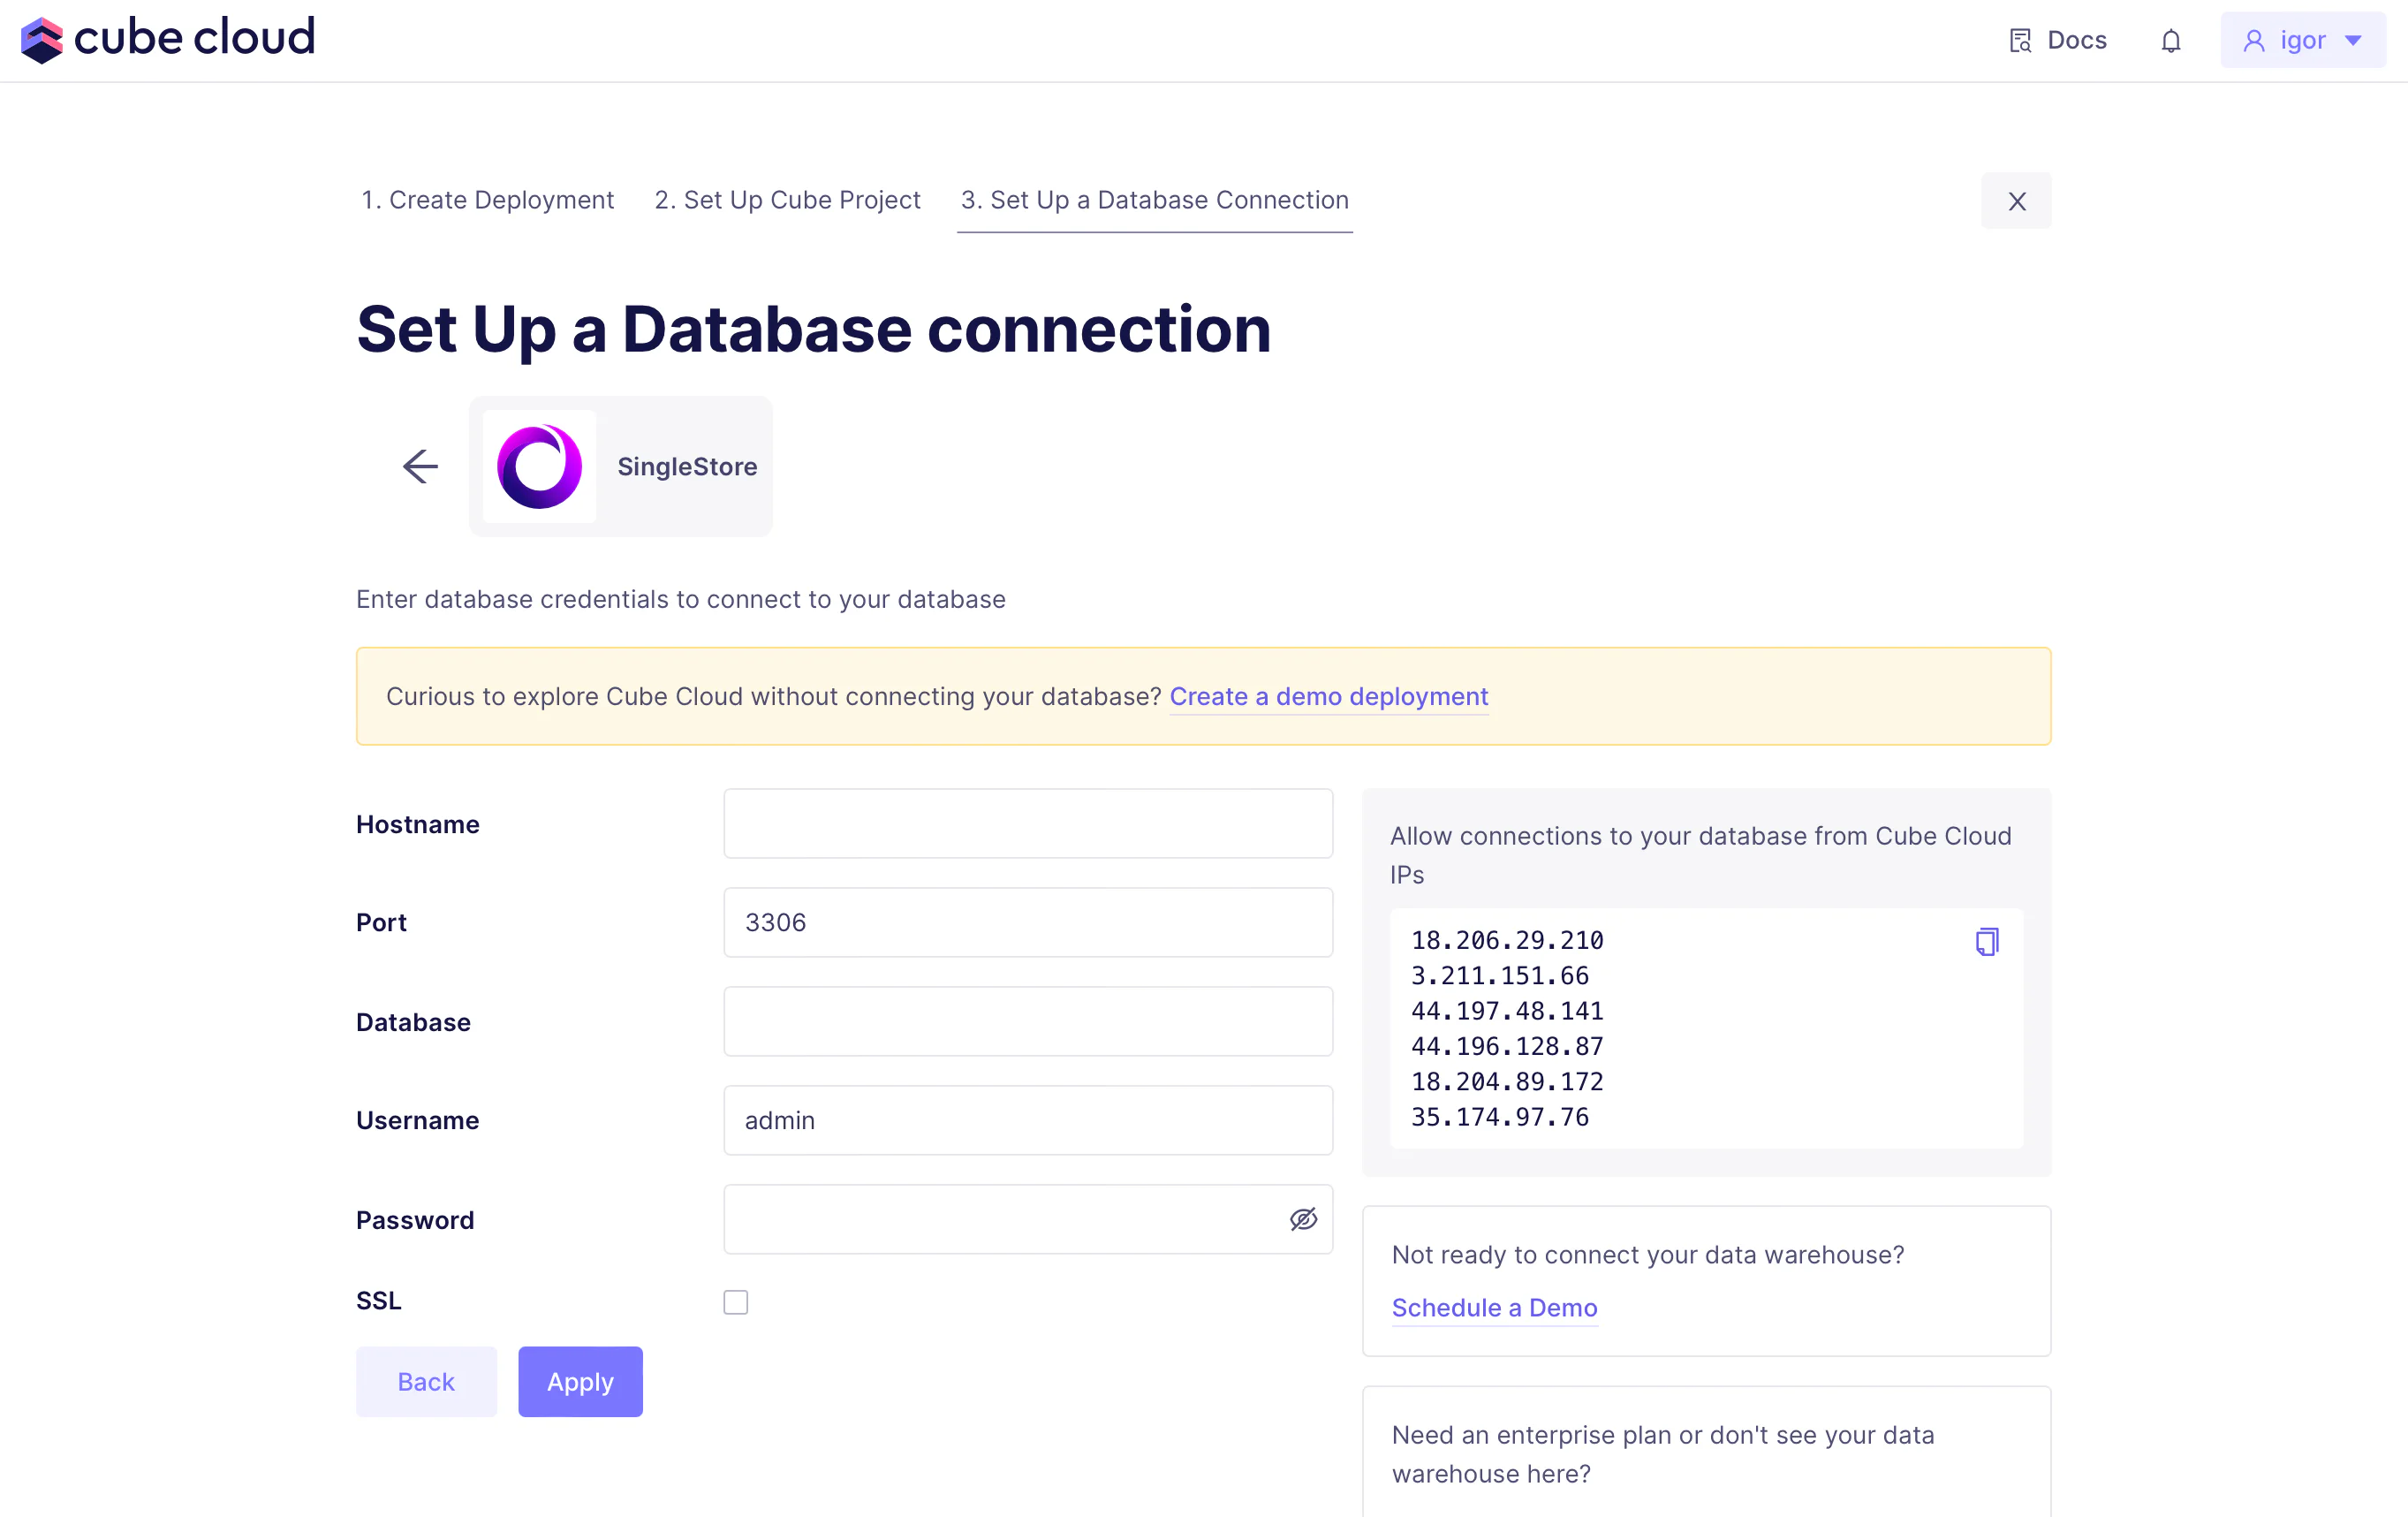
Task: Expand the igor account dropdown
Action: (2353, 41)
